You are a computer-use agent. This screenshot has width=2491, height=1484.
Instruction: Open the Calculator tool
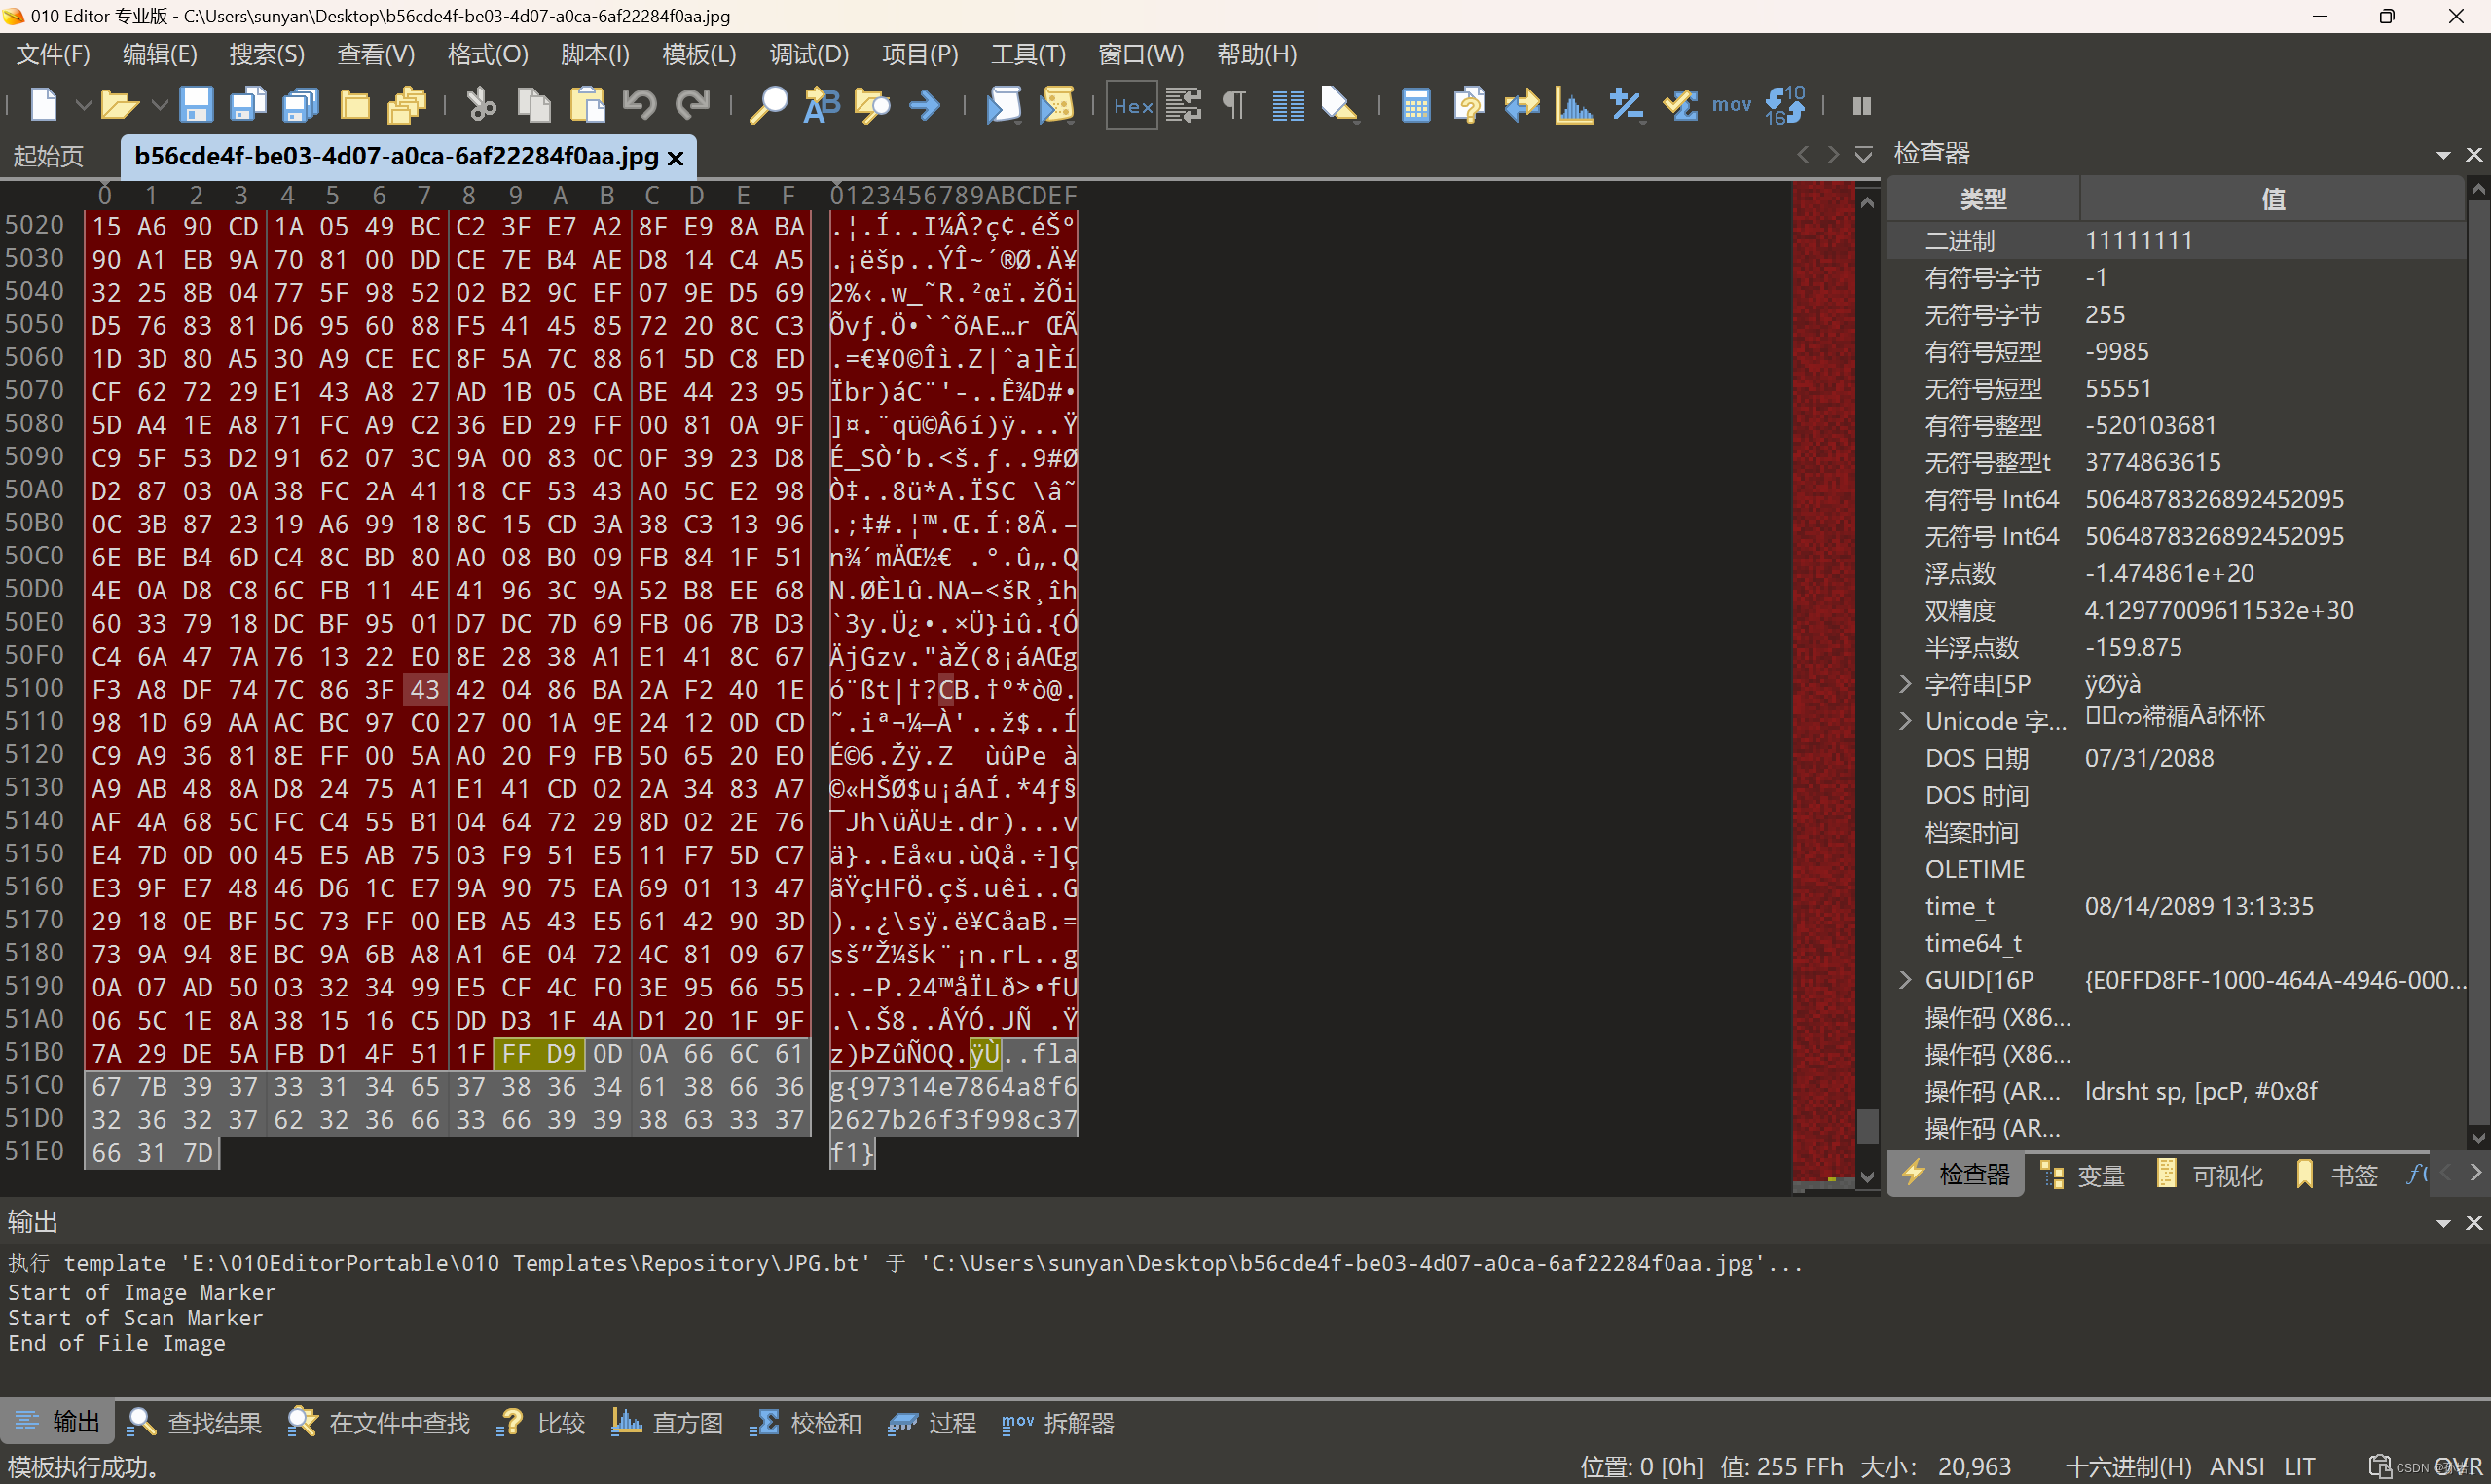1415,104
